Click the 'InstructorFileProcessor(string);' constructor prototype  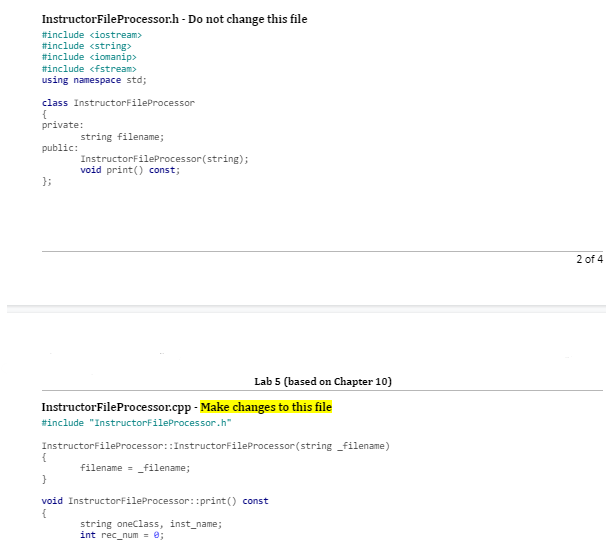[x=164, y=159]
